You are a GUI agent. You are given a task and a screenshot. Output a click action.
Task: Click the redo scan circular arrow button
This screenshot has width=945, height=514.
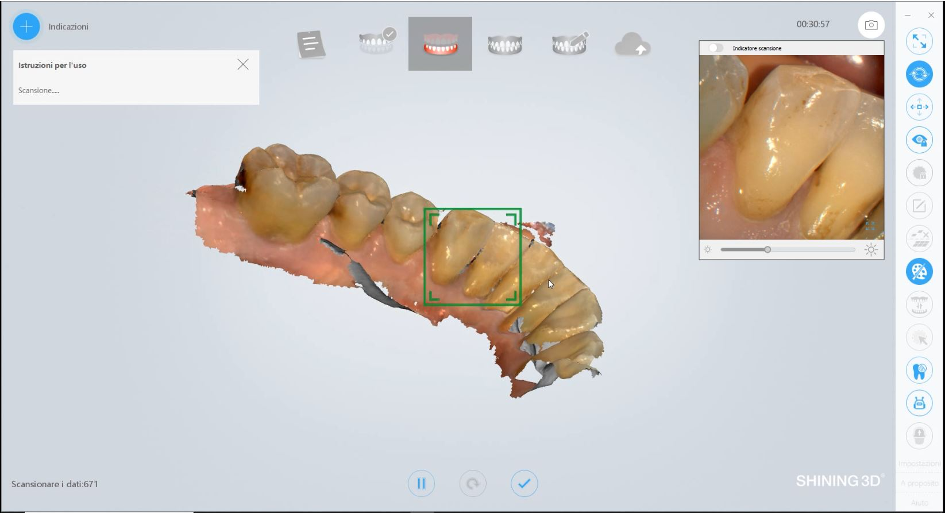tap(472, 483)
